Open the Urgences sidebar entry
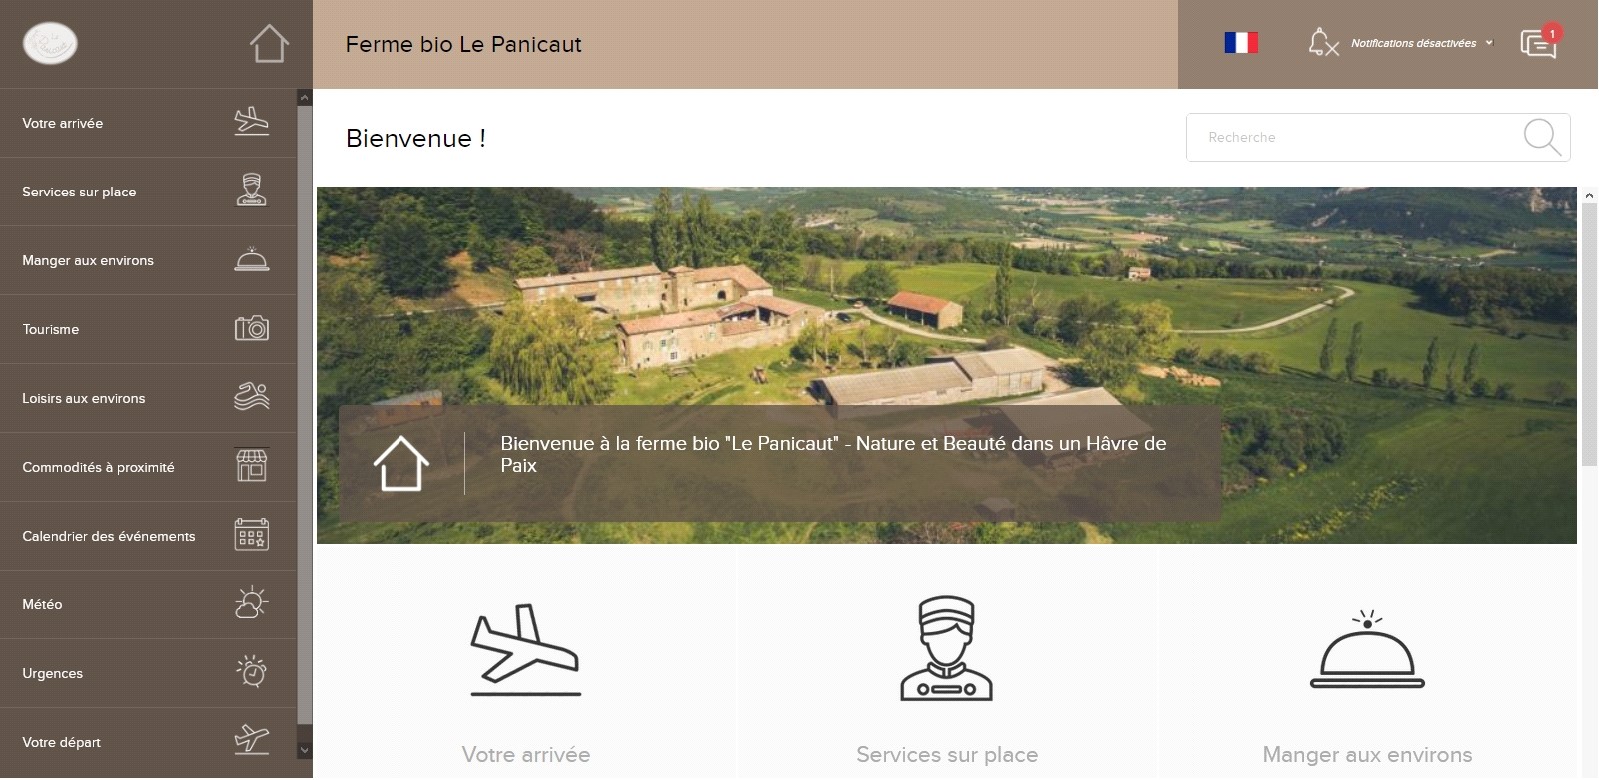 click(148, 674)
